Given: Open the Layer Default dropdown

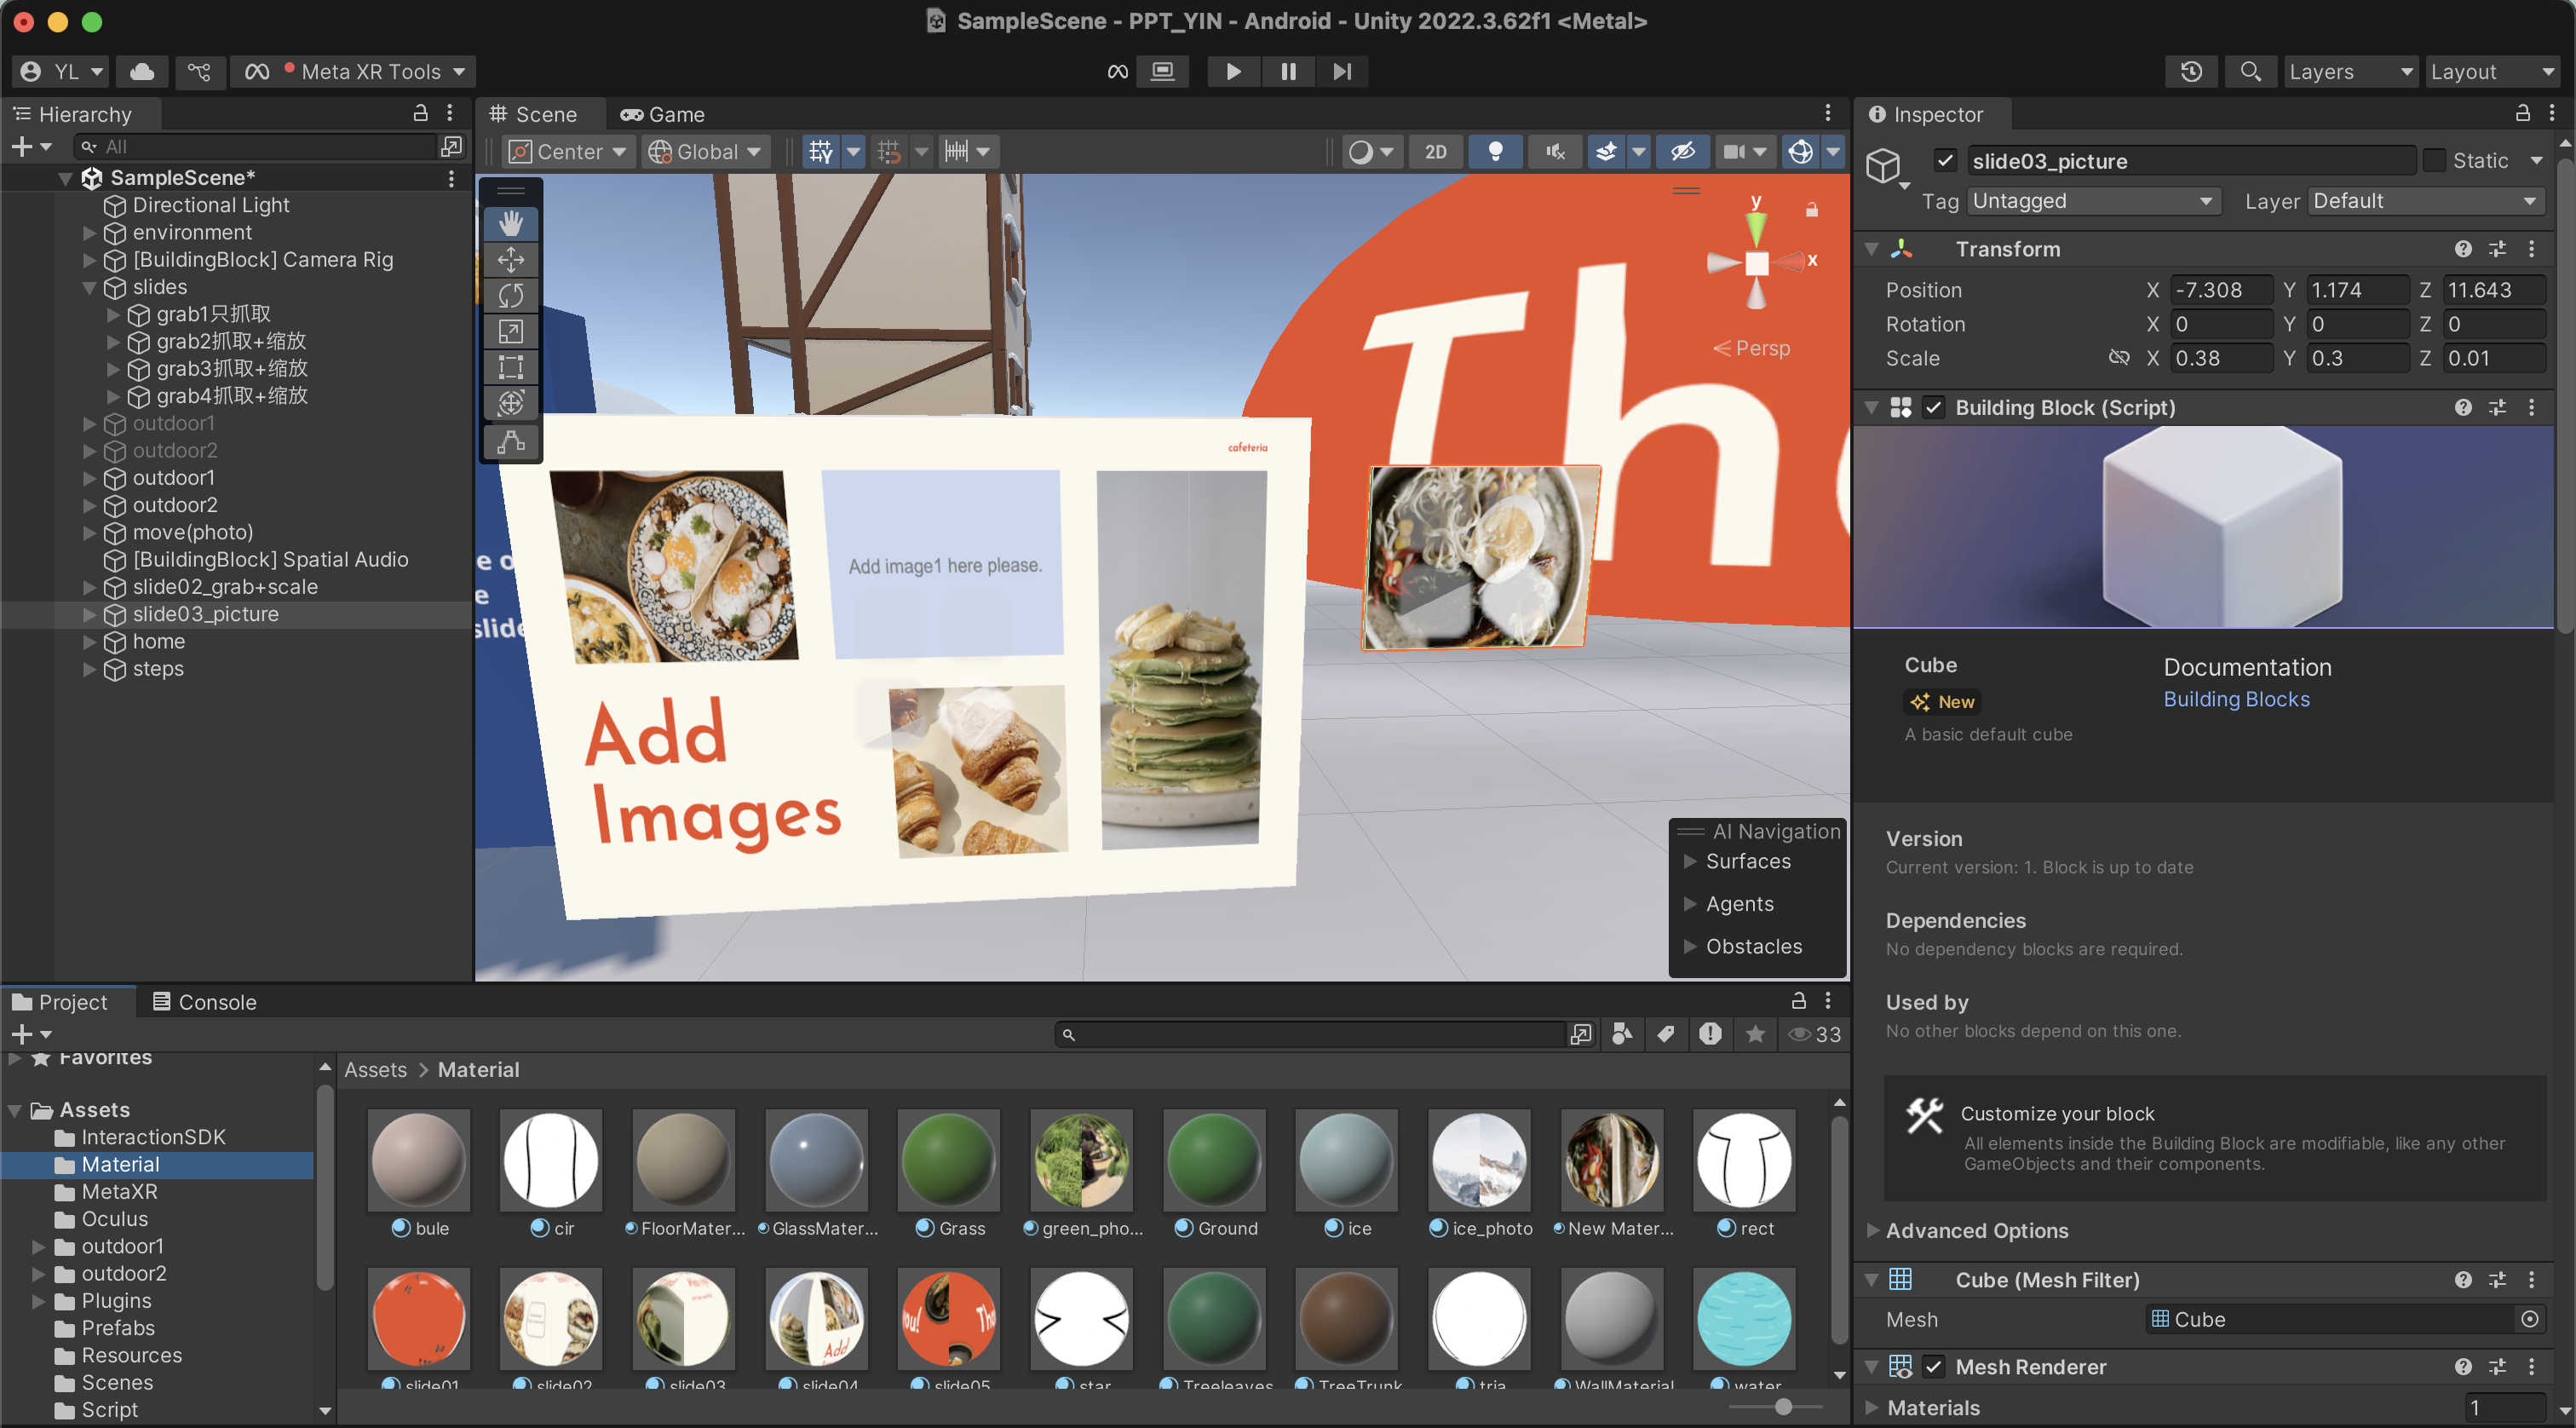Looking at the screenshot, I should pyautogui.click(x=2424, y=201).
